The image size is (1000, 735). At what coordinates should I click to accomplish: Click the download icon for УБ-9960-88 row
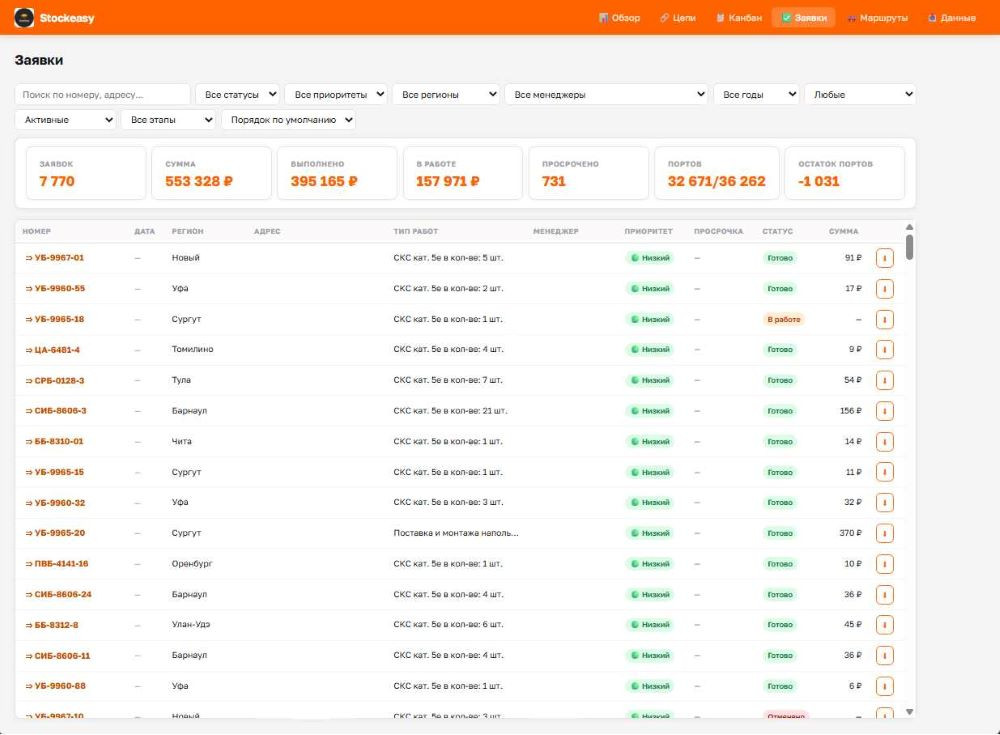(885, 686)
